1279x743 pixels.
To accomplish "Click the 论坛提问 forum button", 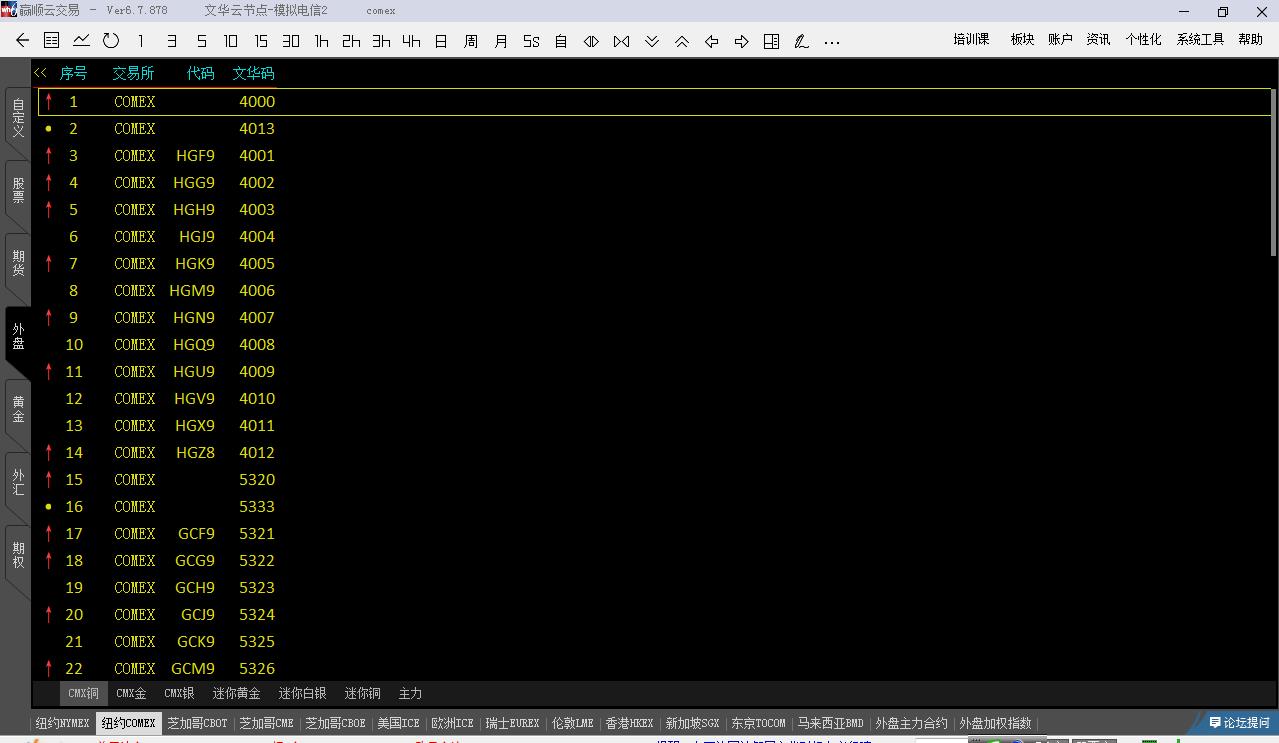I will (x=1239, y=722).
